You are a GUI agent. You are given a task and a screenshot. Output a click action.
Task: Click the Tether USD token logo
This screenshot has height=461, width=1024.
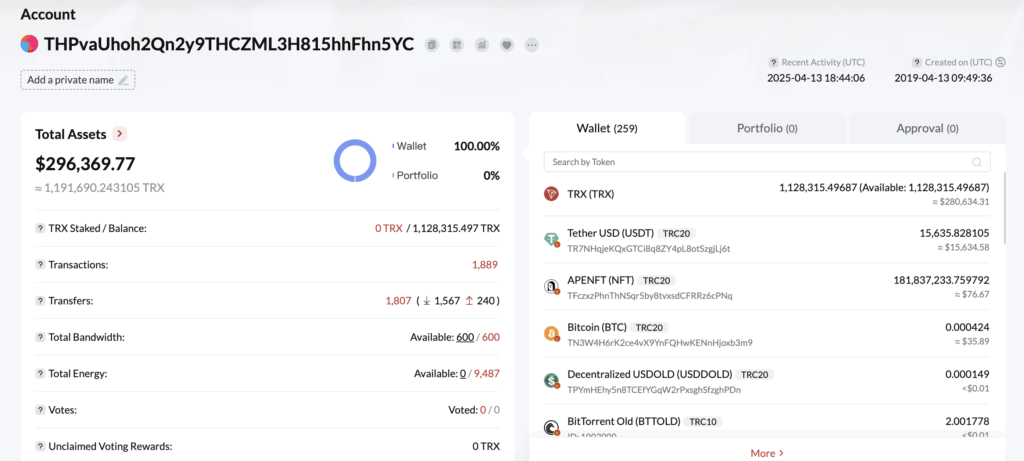pyautogui.click(x=551, y=240)
